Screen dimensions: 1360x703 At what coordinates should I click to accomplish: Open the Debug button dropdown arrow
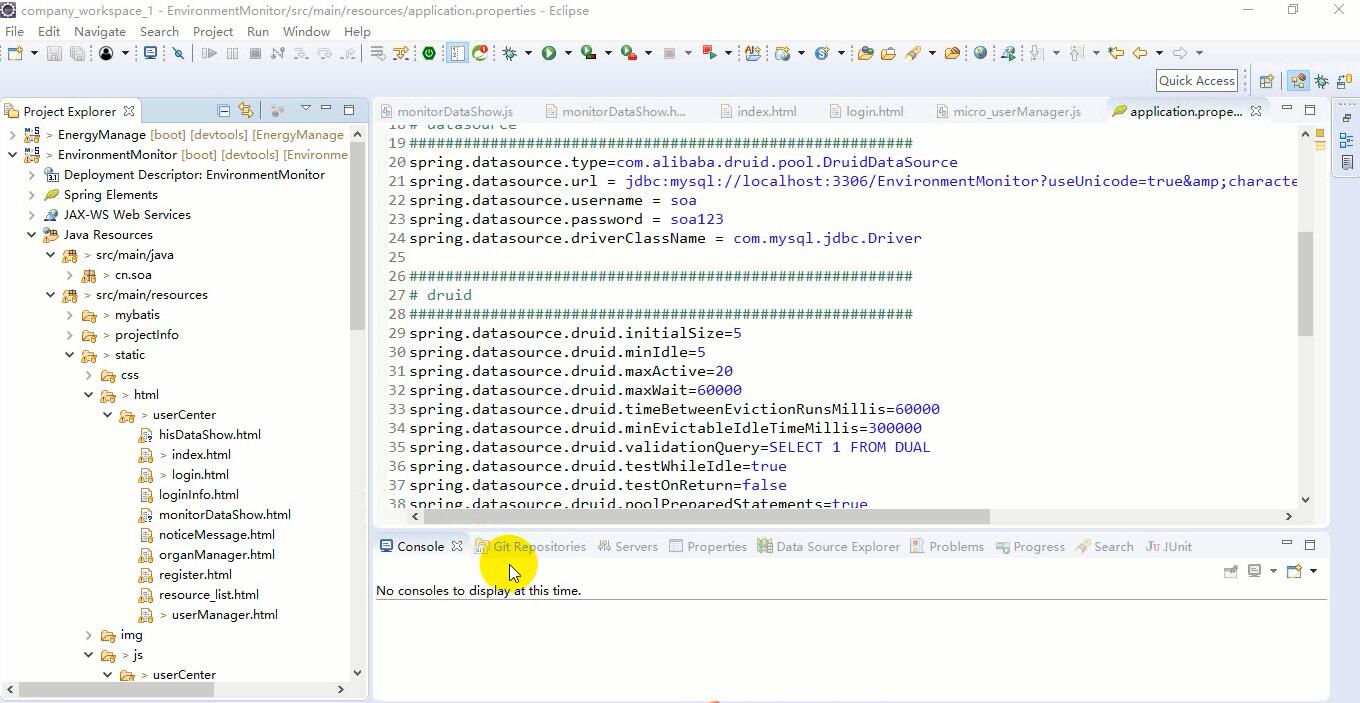pyautogui.click(x=528, y=53)
